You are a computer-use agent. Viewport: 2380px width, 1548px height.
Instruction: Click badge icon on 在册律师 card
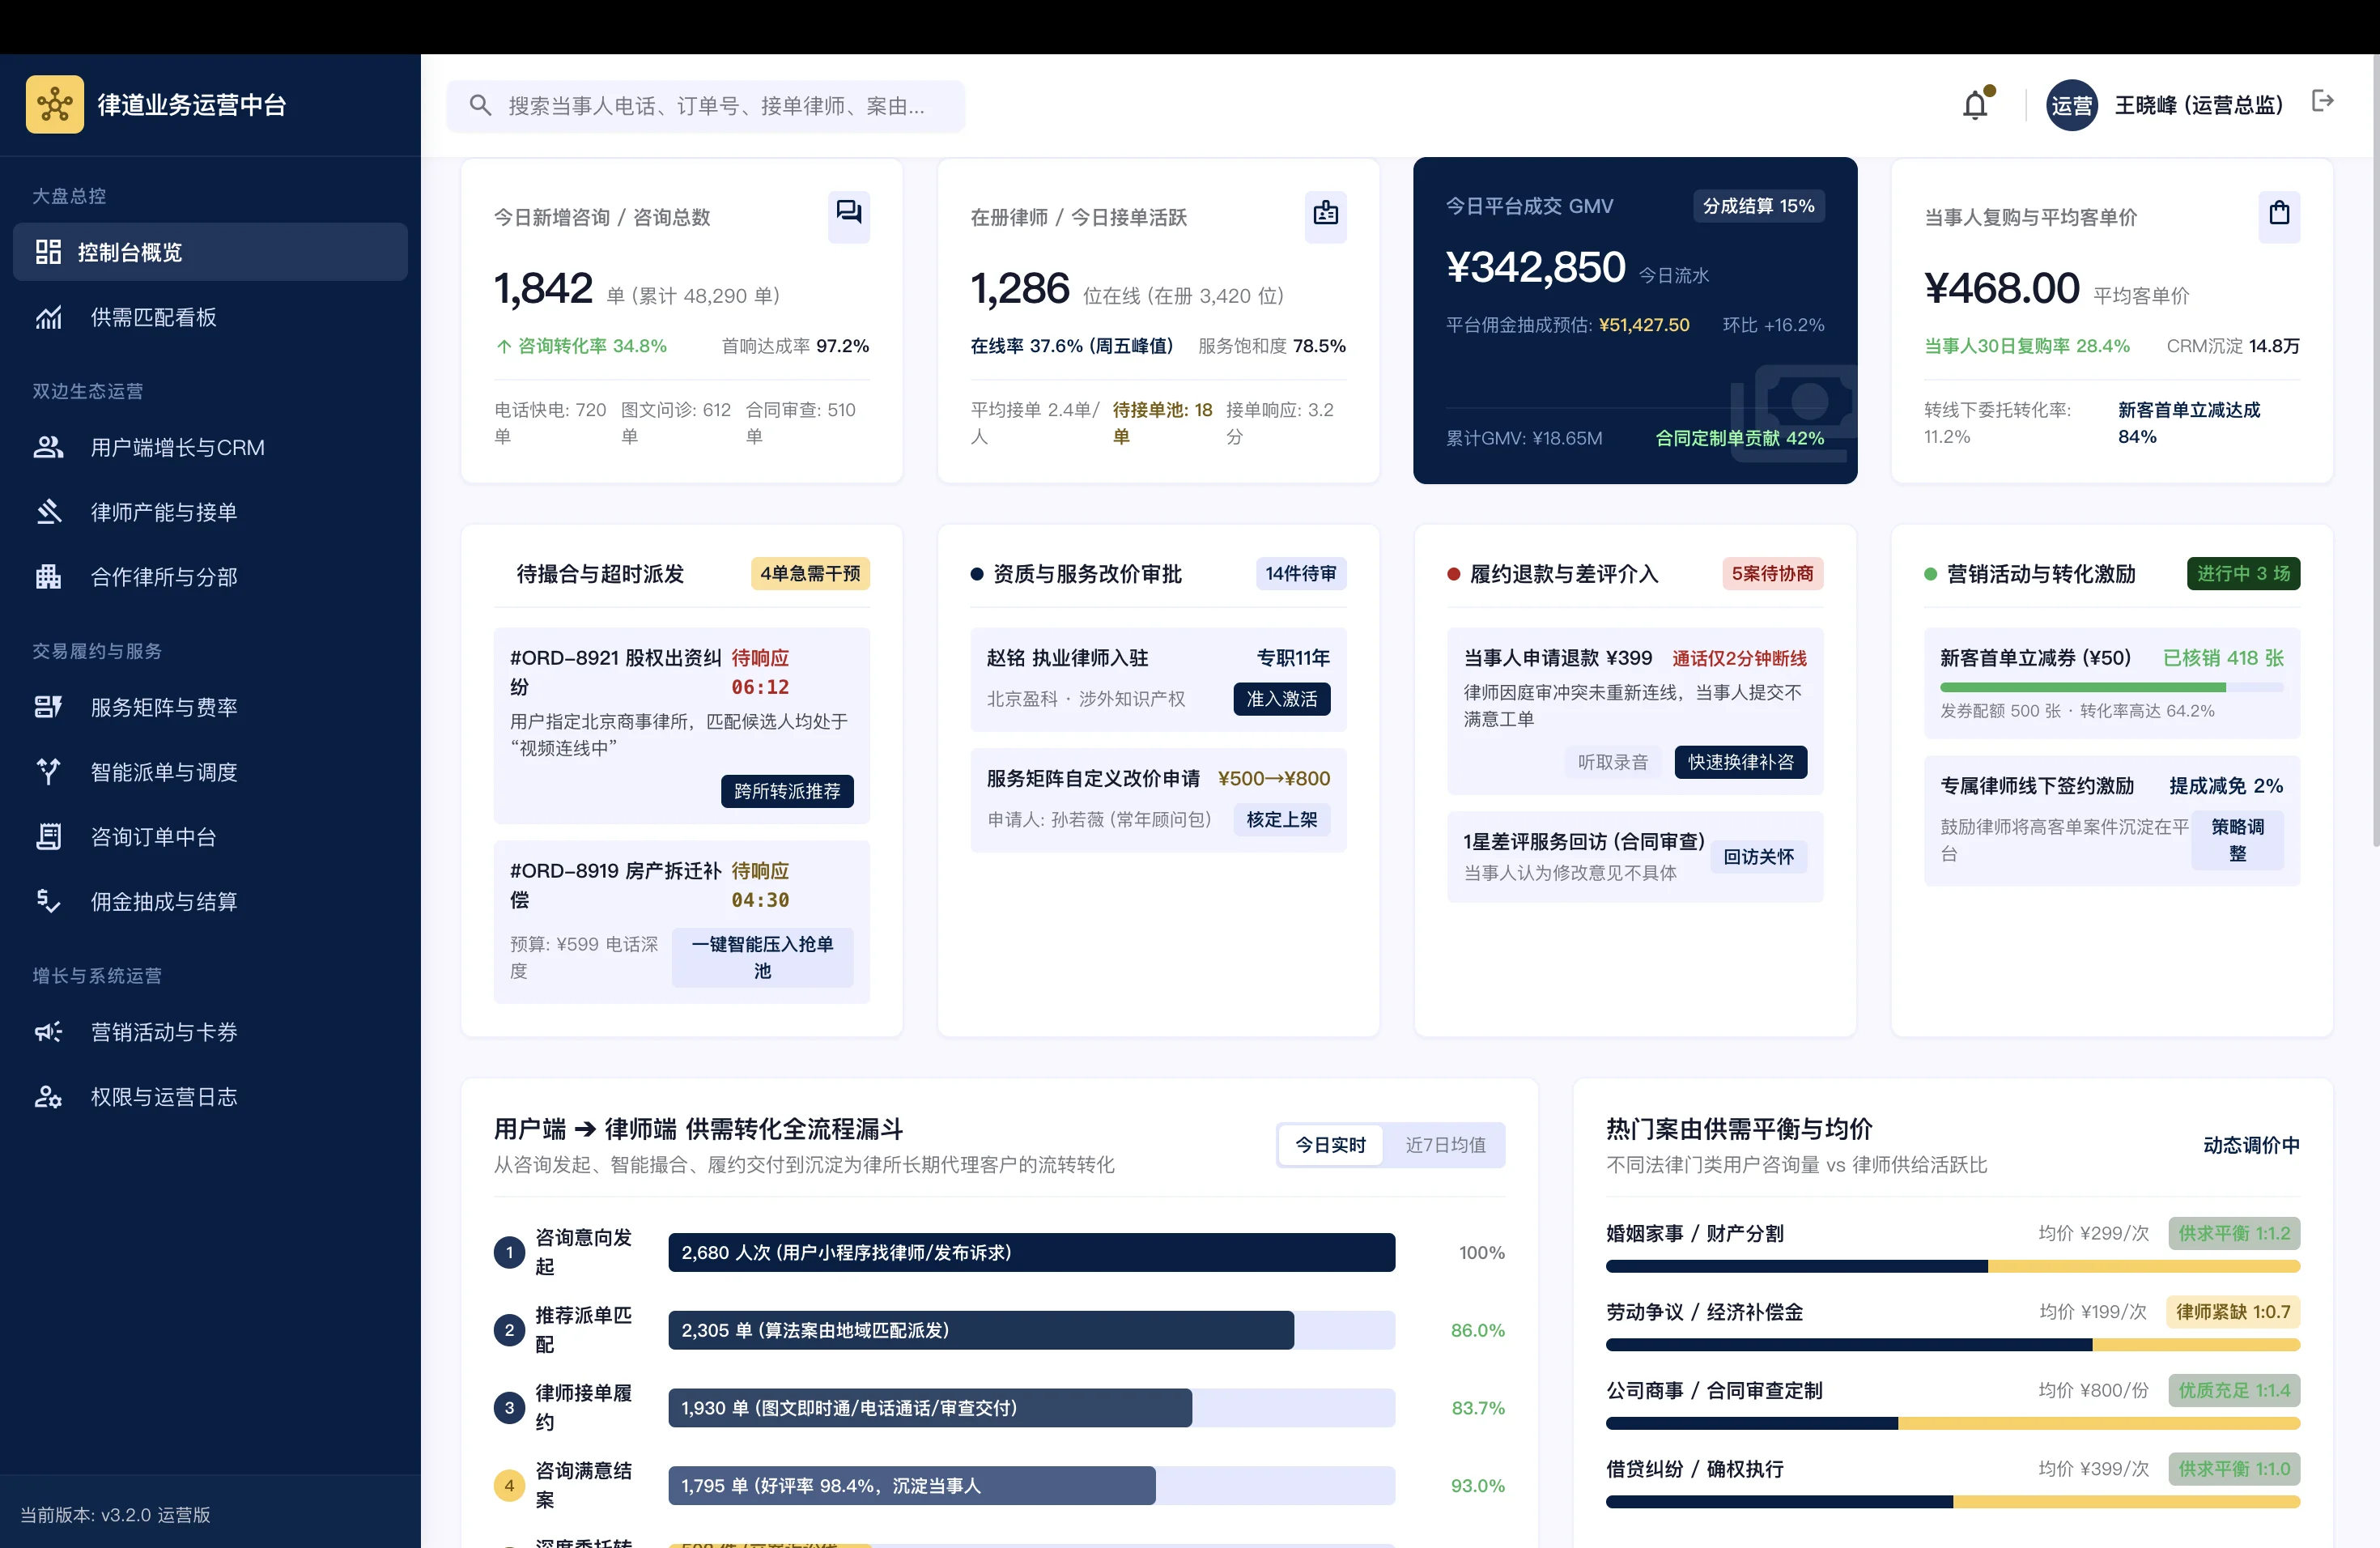(x=1326, y=212)
